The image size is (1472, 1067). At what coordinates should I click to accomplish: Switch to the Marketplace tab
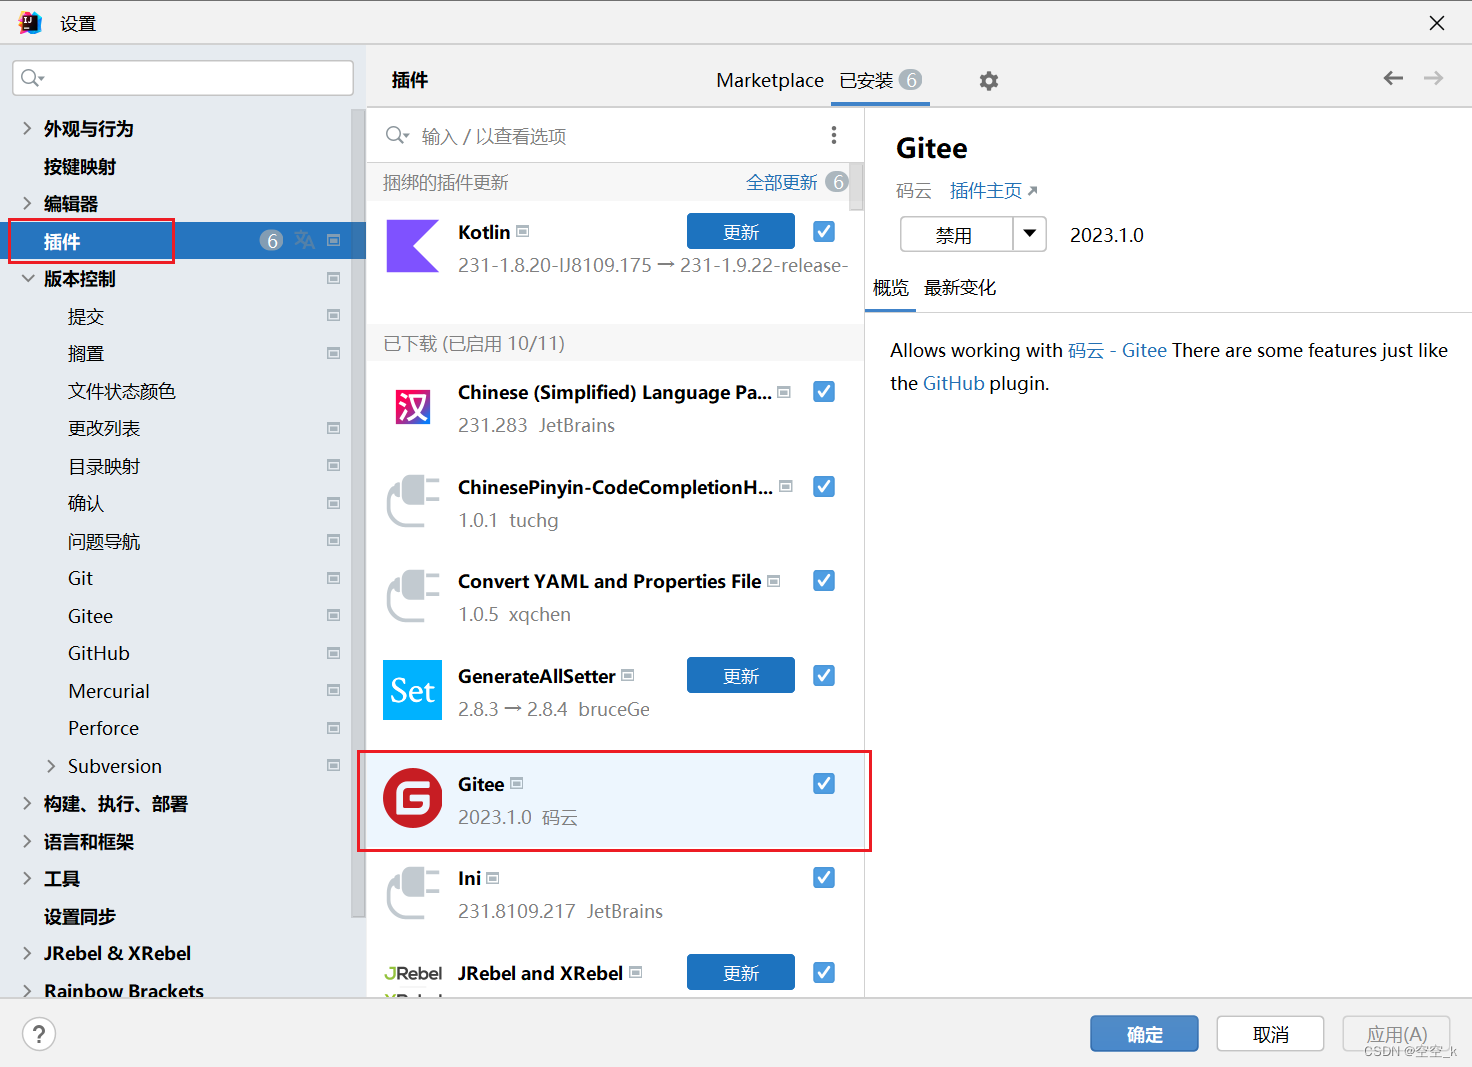pyautogui.click(x=769, y=80)
